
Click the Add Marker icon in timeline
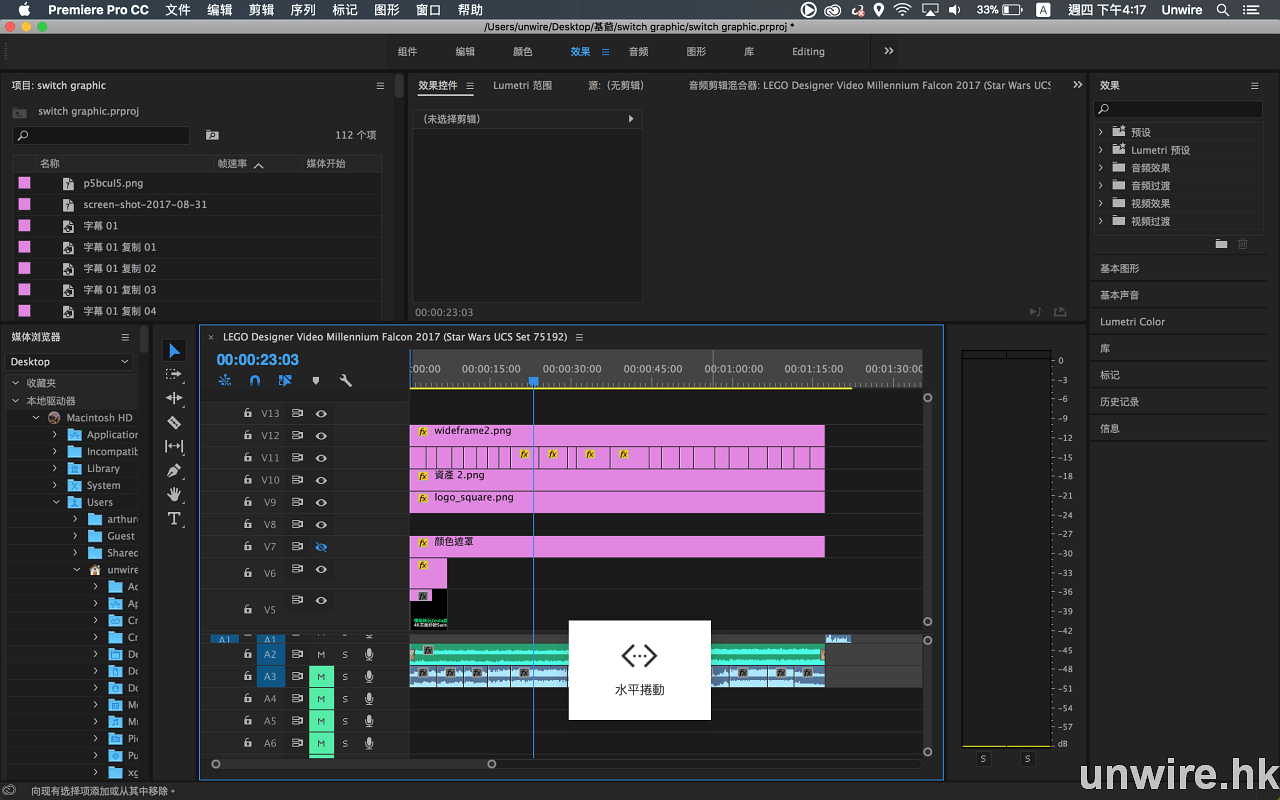(x=316, y=381)
